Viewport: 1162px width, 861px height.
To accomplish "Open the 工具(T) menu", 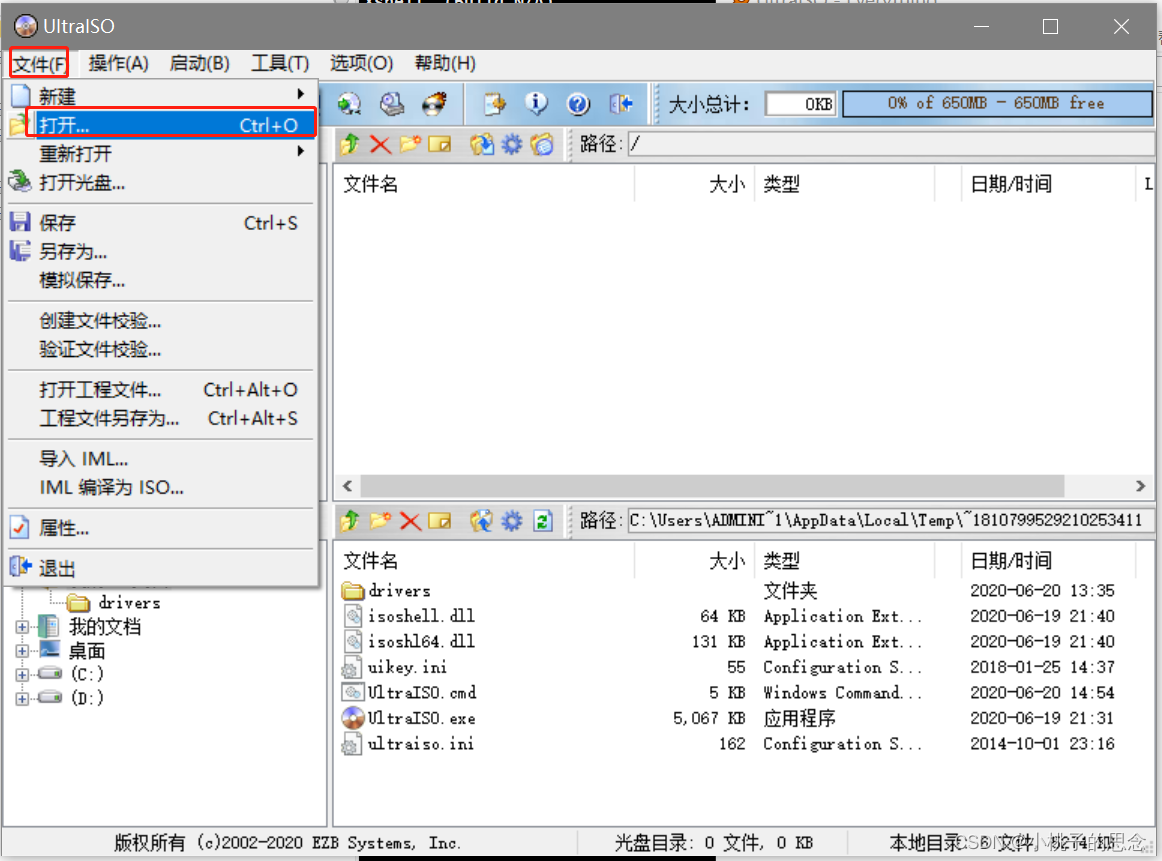I will coord(278,63).
